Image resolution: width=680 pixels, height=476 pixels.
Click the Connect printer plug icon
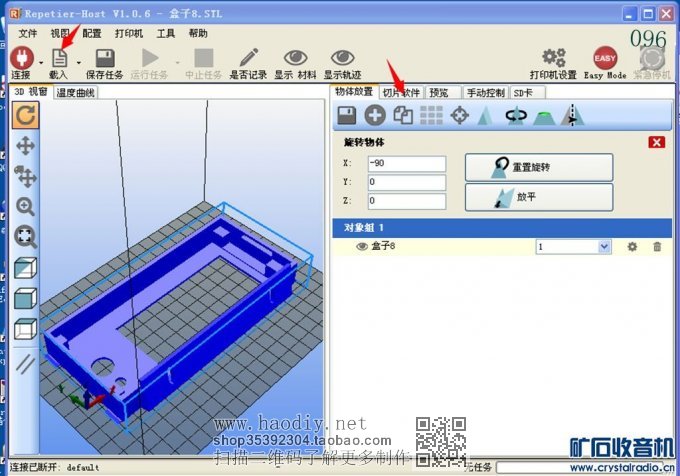[22, 58]
